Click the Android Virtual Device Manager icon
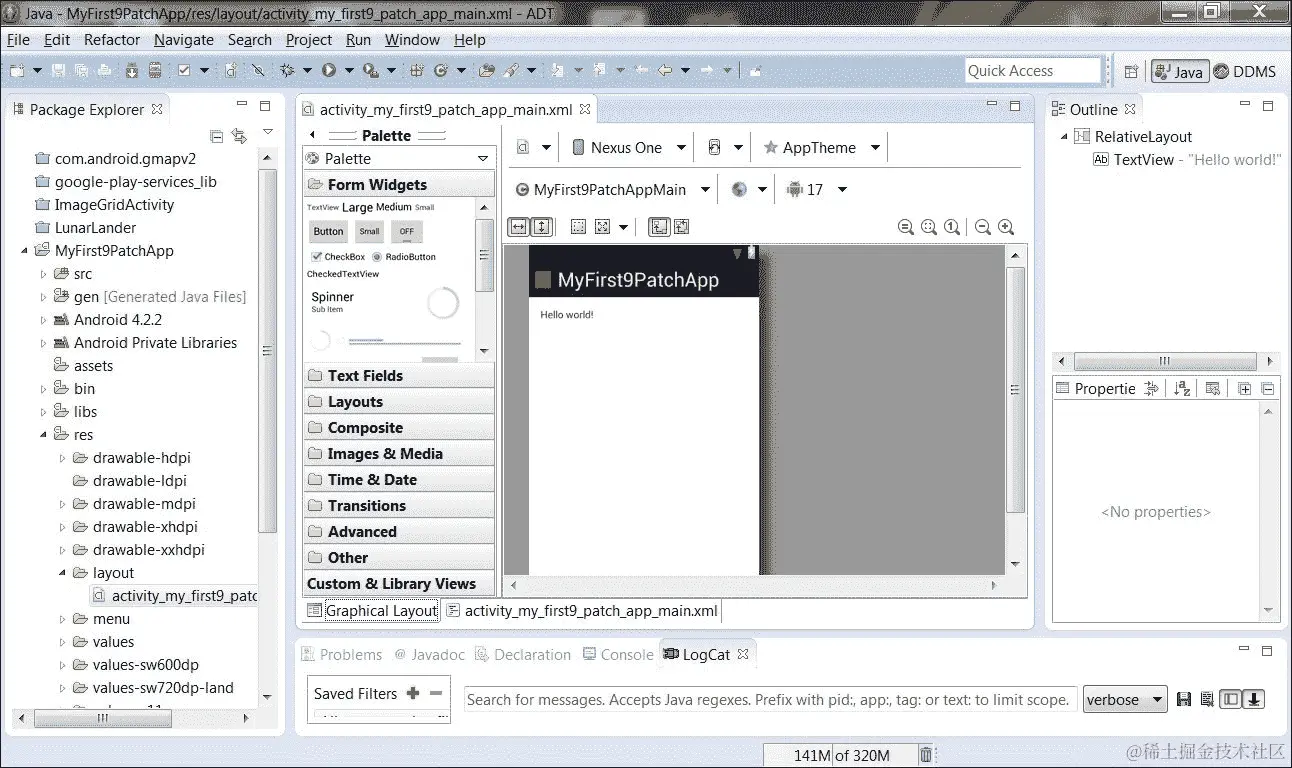1292x768 pixels. click(x=156, y=70)
